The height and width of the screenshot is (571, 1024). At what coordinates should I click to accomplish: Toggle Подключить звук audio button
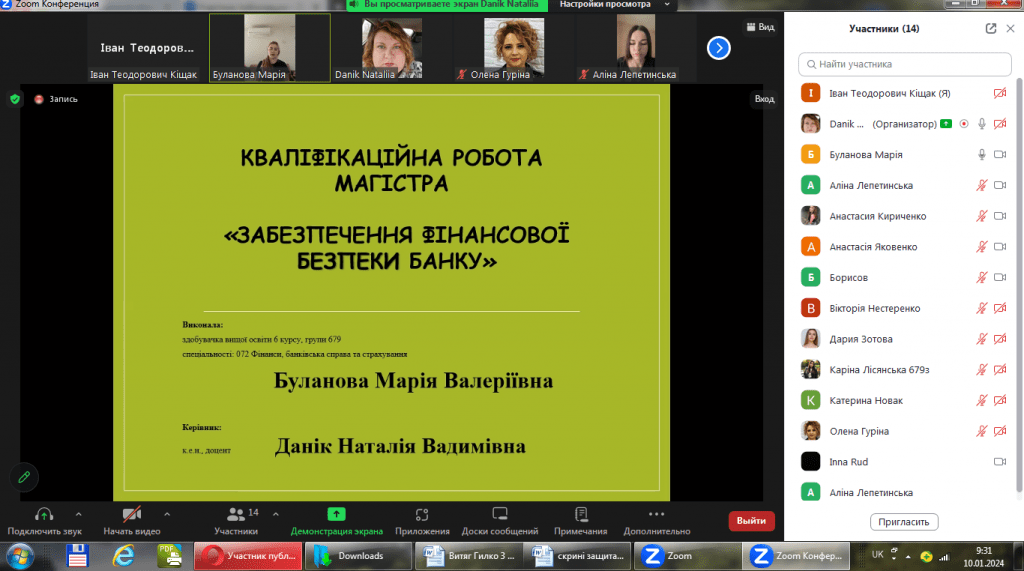(x=43, y=514)
